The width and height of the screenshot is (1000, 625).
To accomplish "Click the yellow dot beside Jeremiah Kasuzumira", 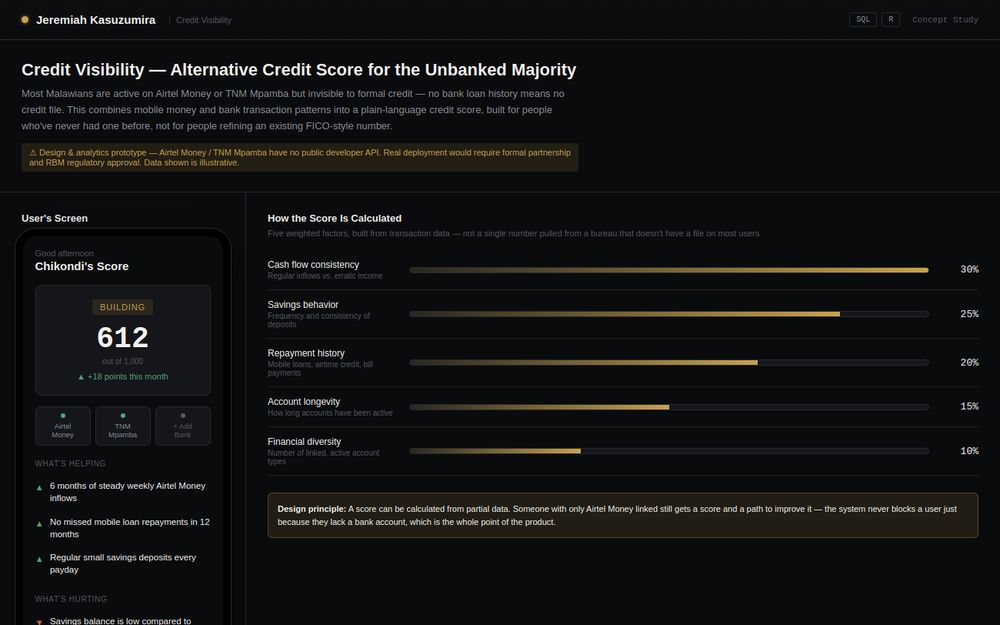I will 25,20.
